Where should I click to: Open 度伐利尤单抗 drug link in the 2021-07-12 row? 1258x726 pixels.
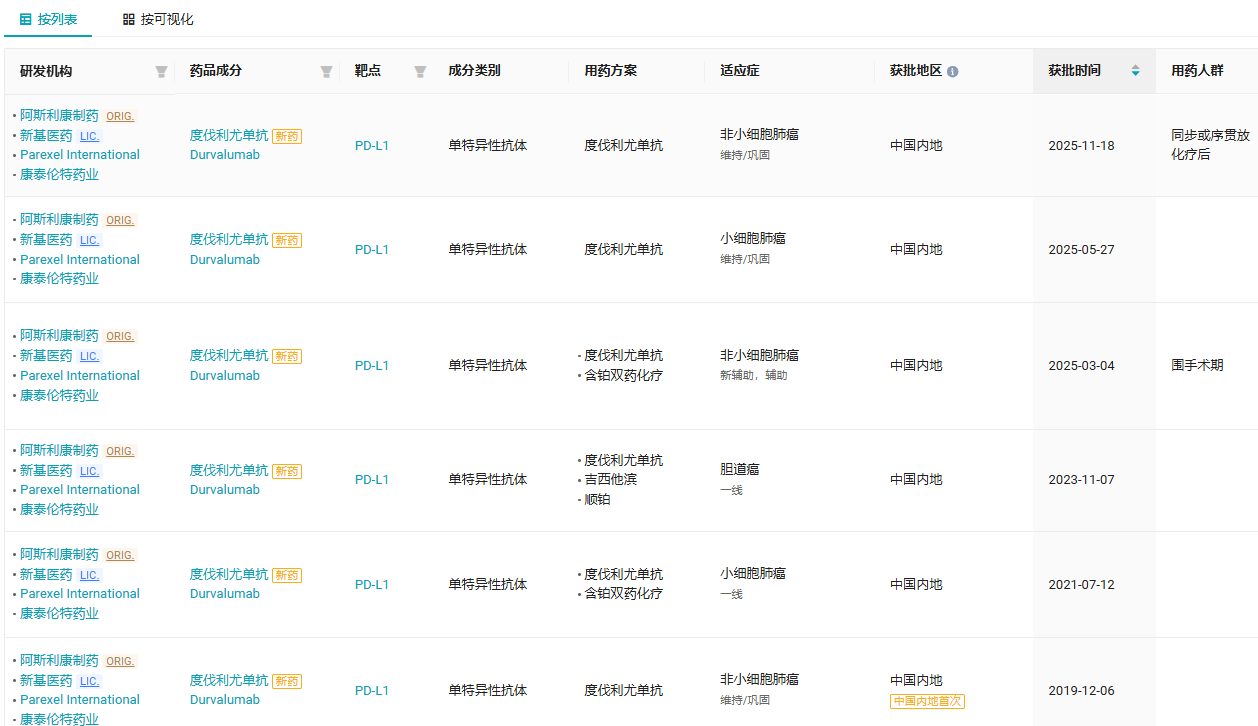click(229, 574)
